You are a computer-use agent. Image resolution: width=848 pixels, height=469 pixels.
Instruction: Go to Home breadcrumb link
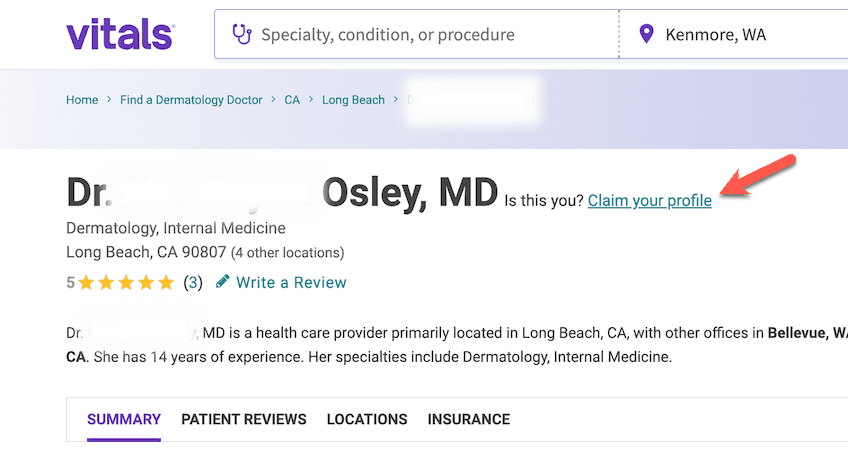tap(82, 100)
